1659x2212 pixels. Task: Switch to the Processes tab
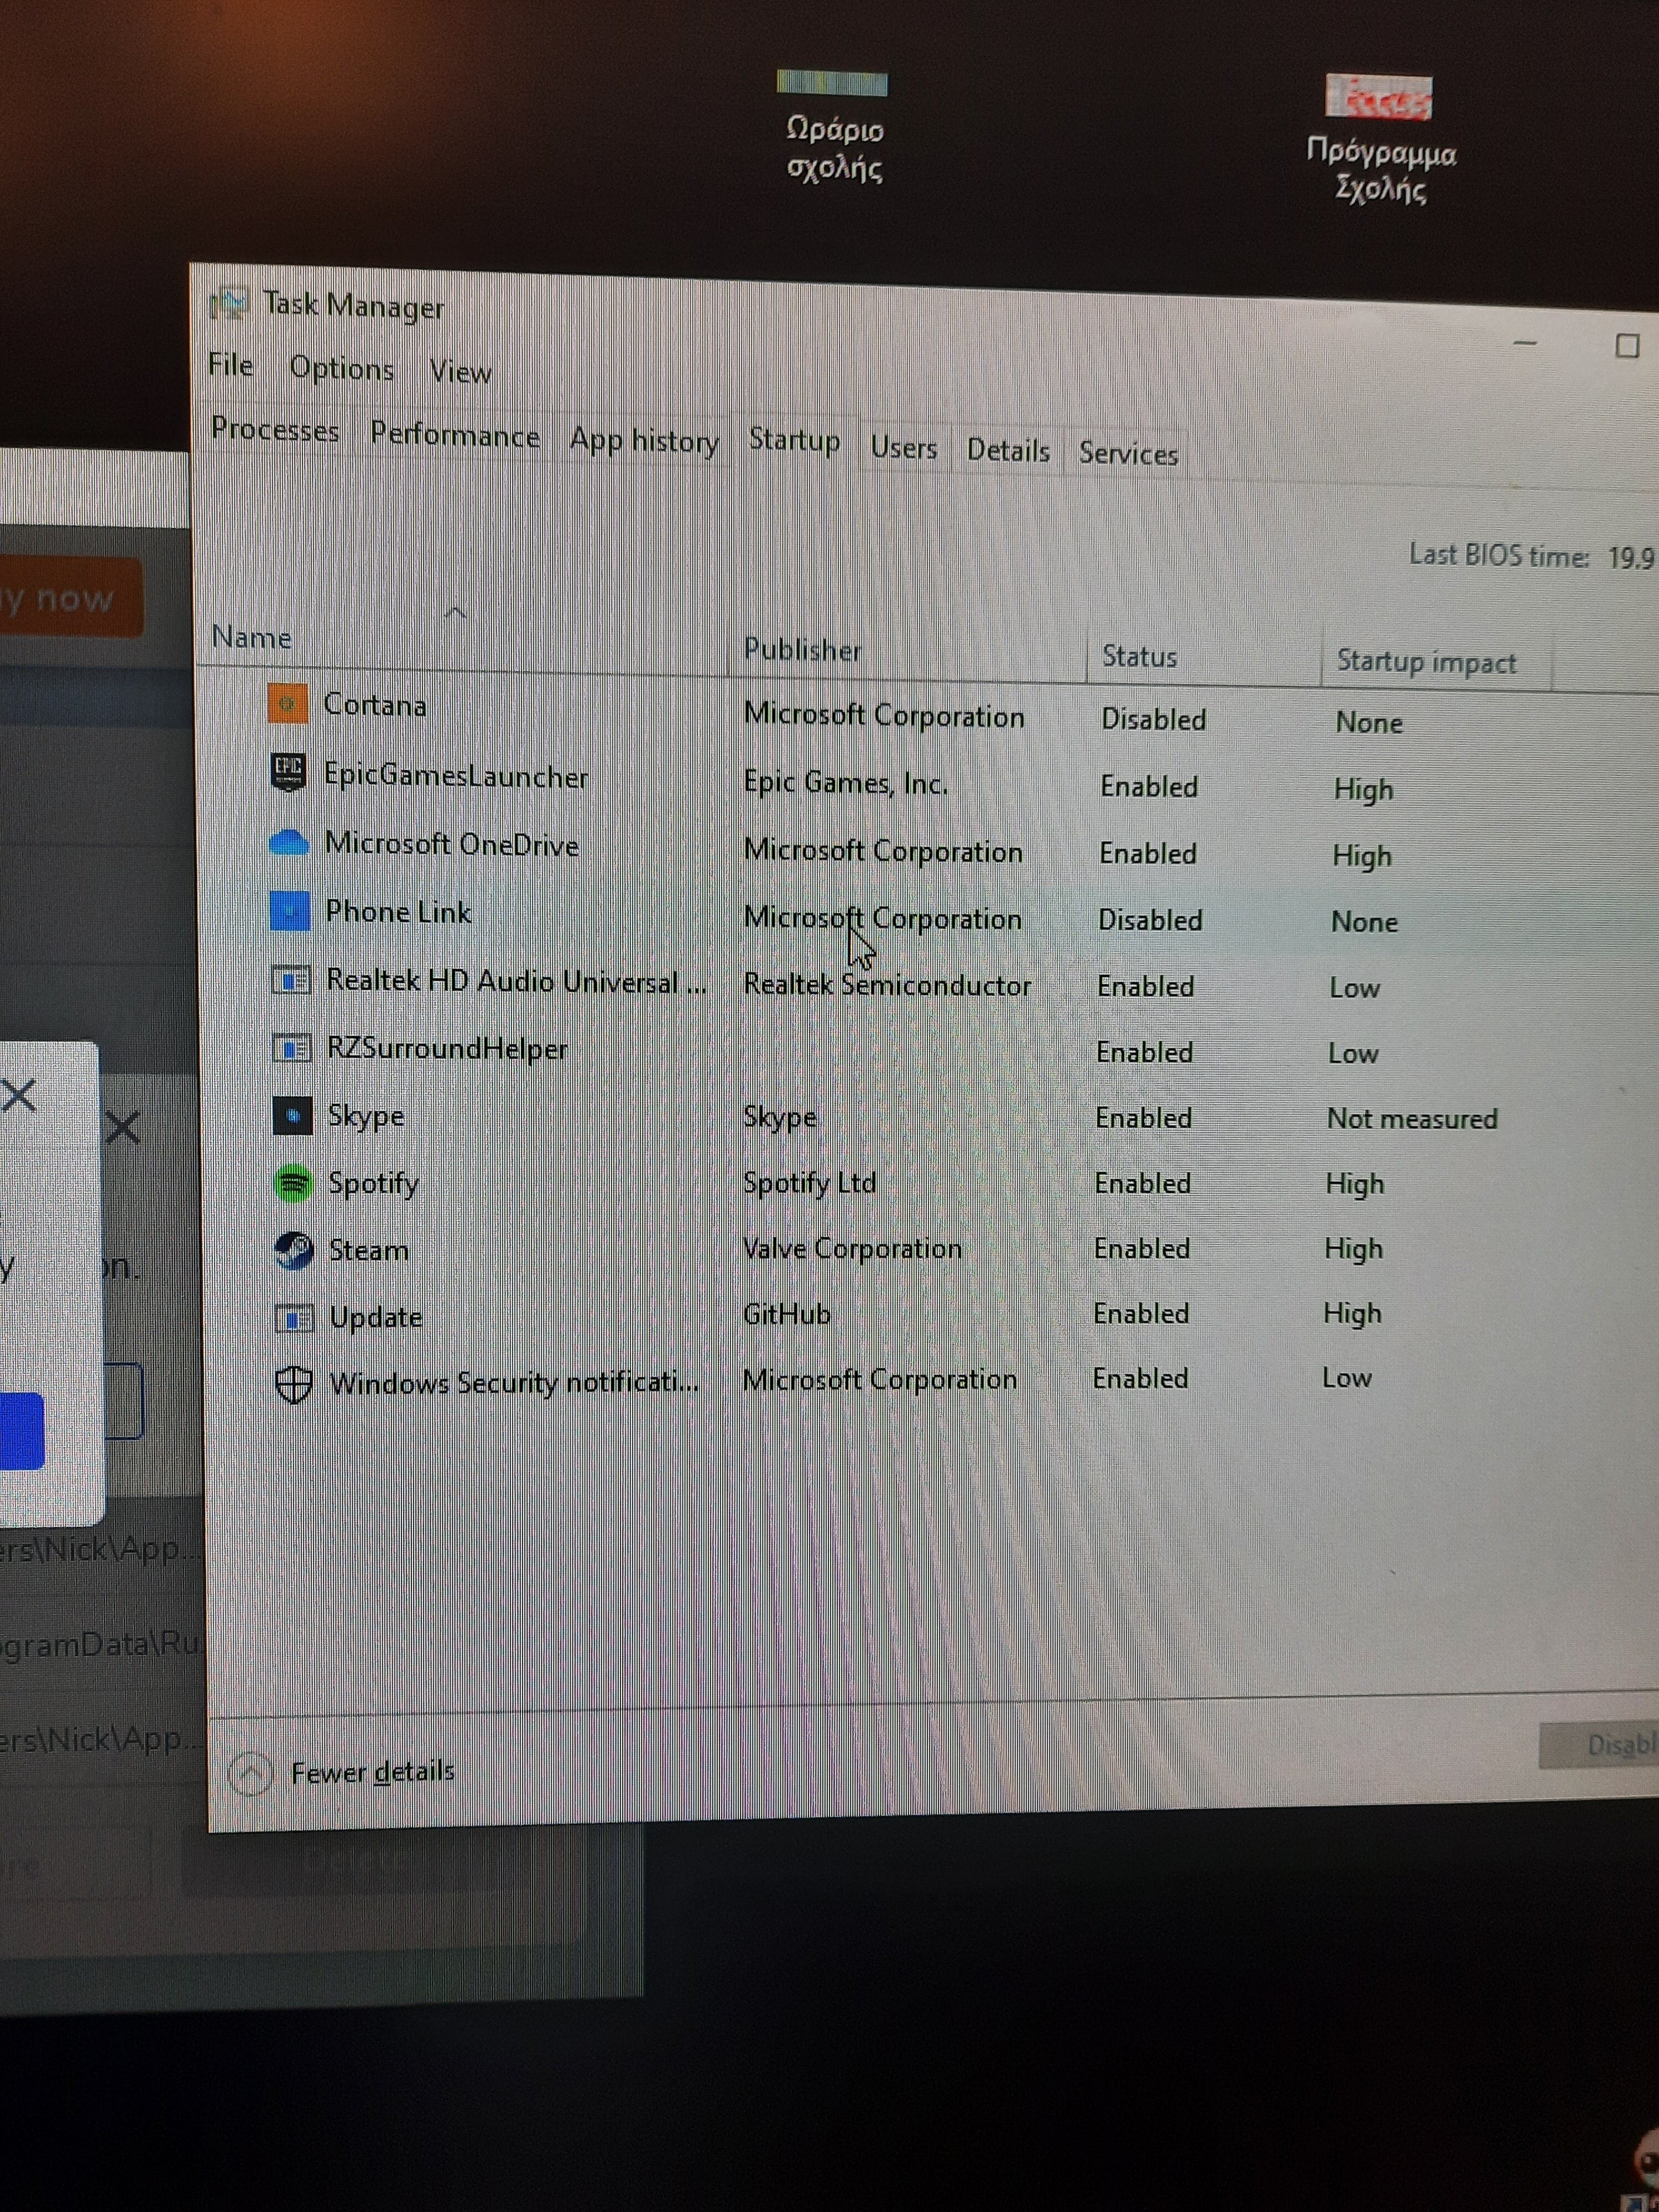275,430
